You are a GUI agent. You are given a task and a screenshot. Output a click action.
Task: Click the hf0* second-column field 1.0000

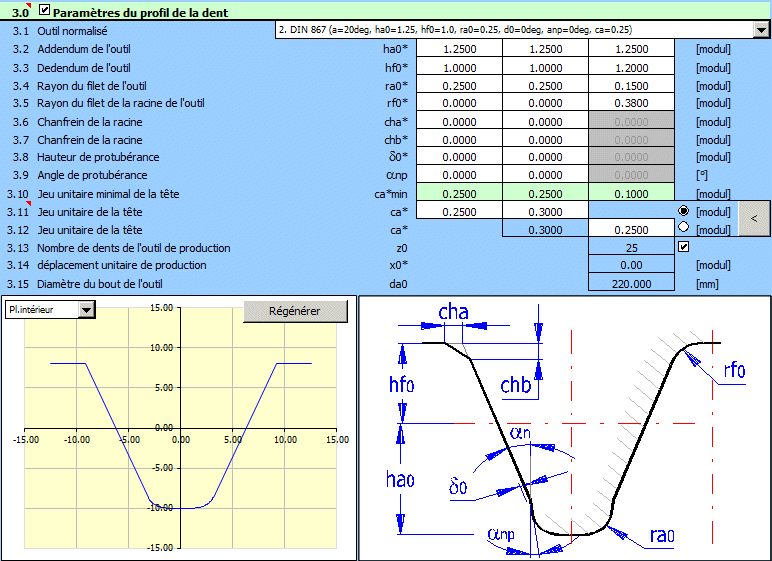point(545,67)
